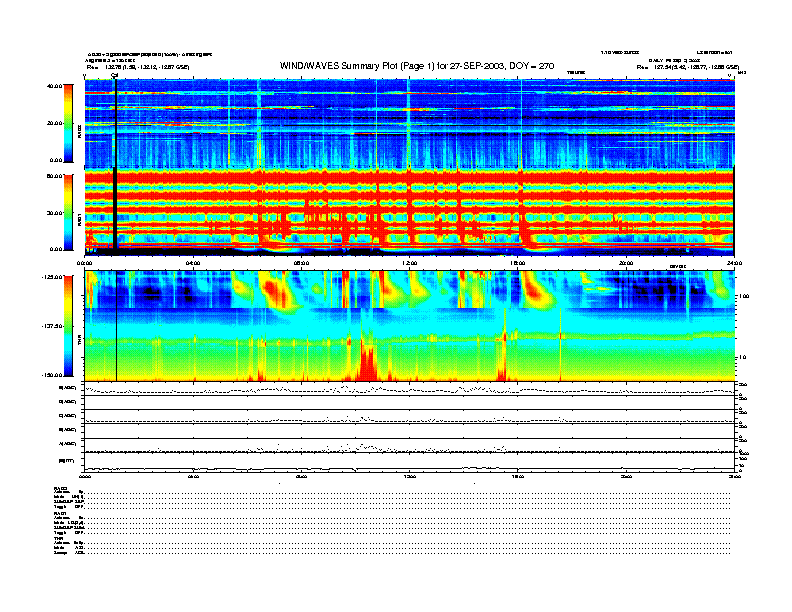Screen dimensions: 792x612
Task: Click the top-right Re= position text
Action: (687, 67)
